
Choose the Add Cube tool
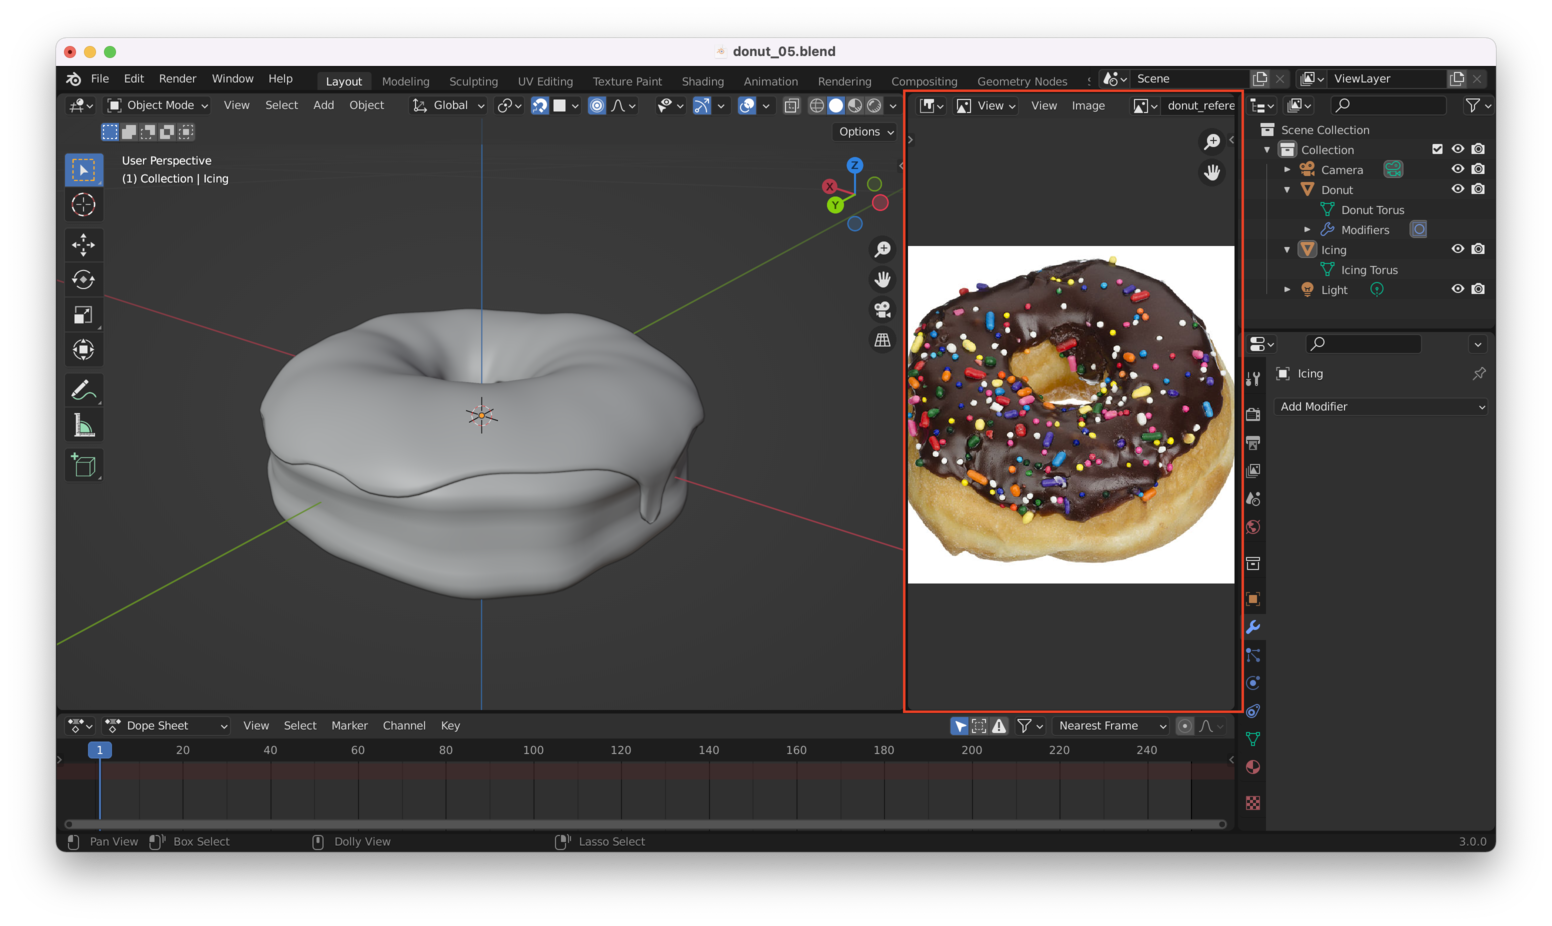[x=84, y=465]
